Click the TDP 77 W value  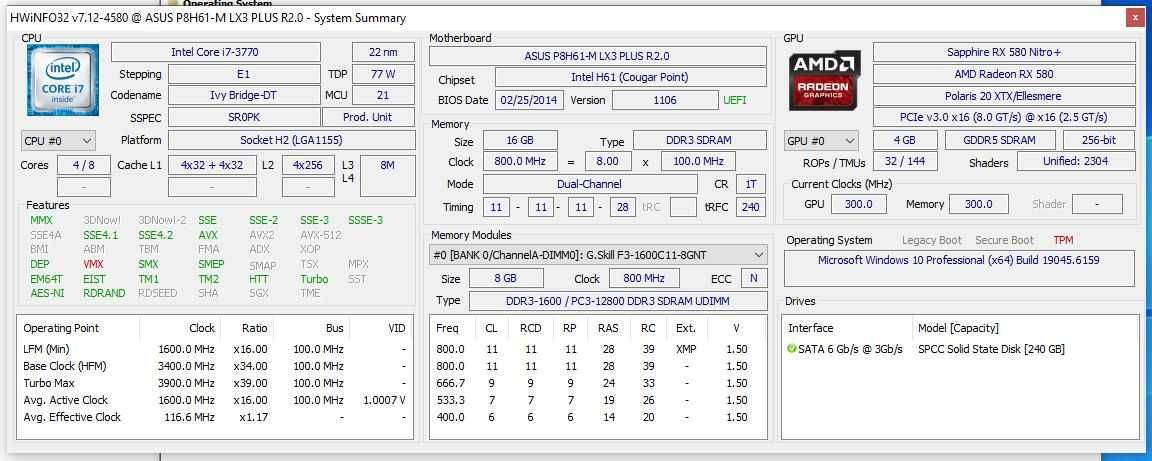click(384, 74)
